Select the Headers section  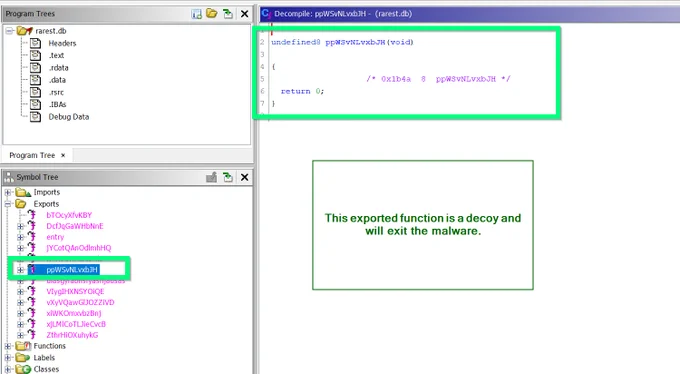point(62,43)
